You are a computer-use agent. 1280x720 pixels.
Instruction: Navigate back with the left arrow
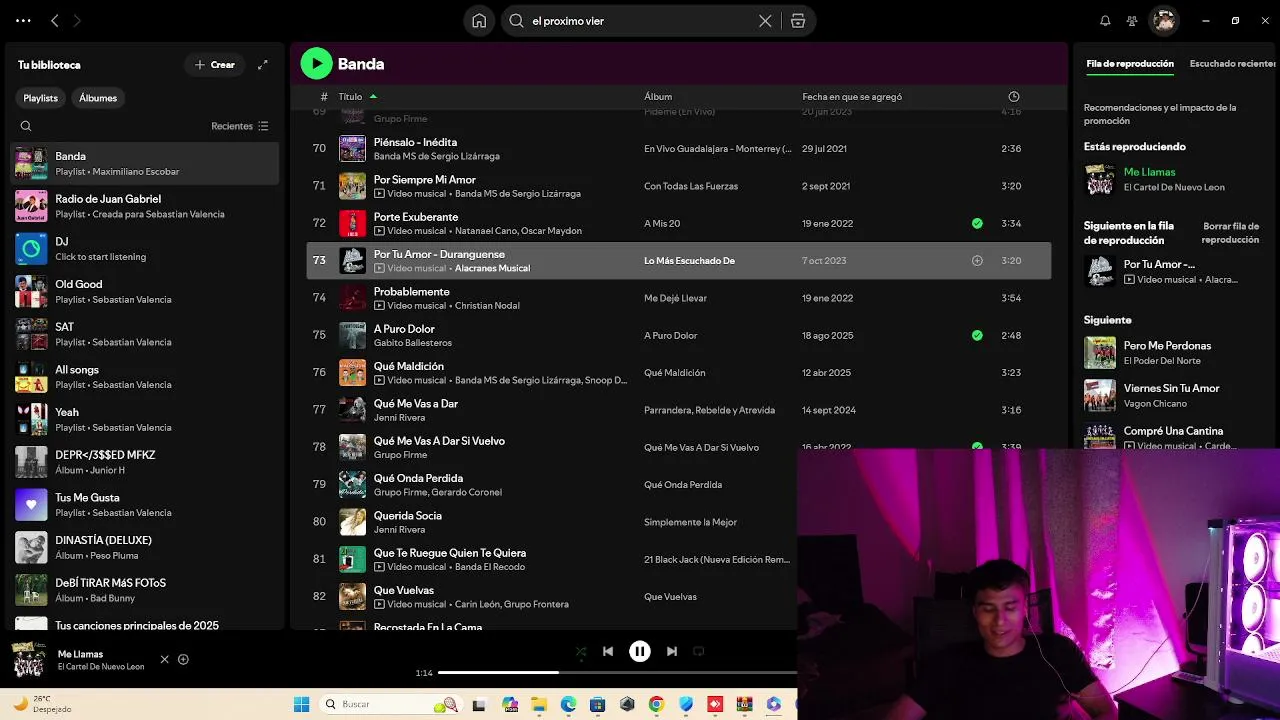pos(55,20)
